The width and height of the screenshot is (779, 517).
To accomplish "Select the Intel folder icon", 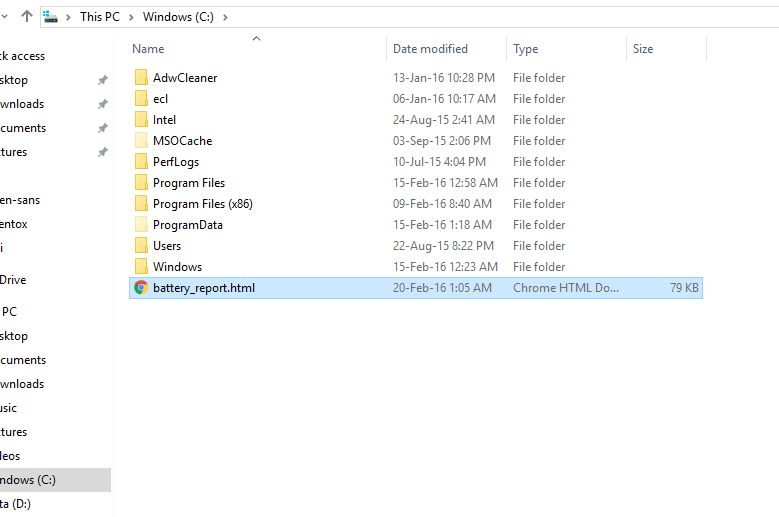I will tap(141, 120).
